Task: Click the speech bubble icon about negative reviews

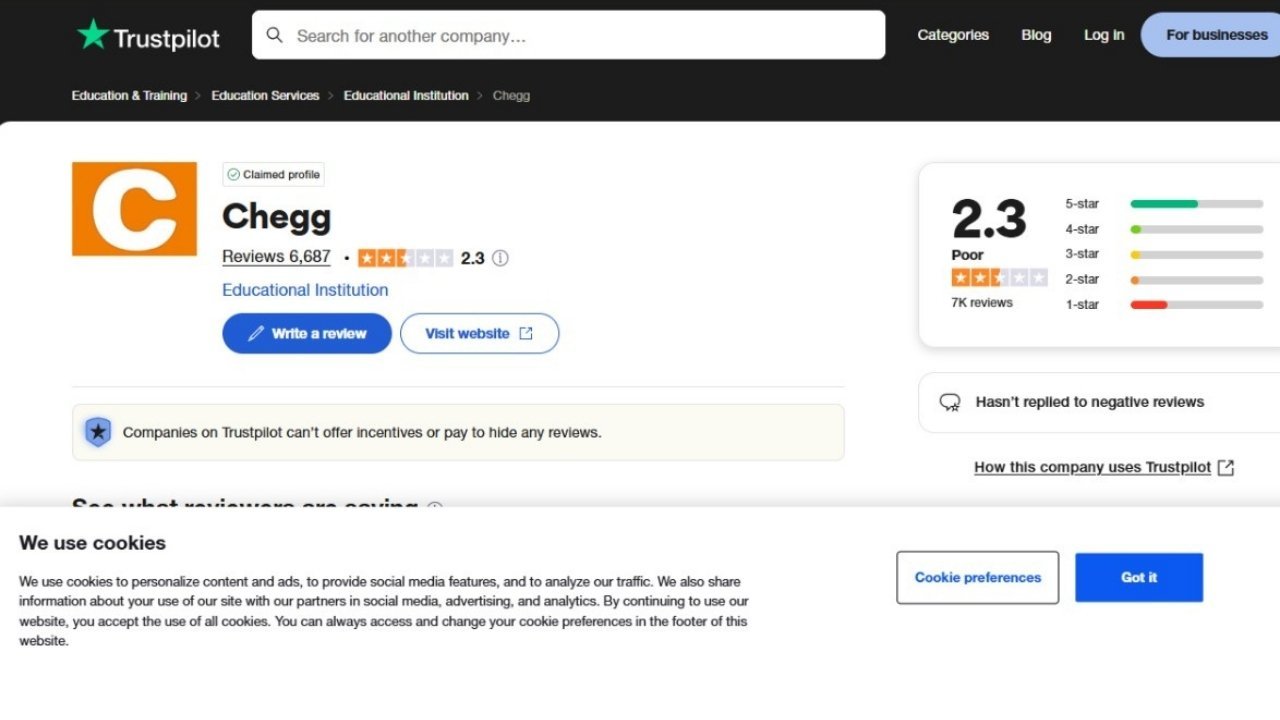Action: (949, 401)
